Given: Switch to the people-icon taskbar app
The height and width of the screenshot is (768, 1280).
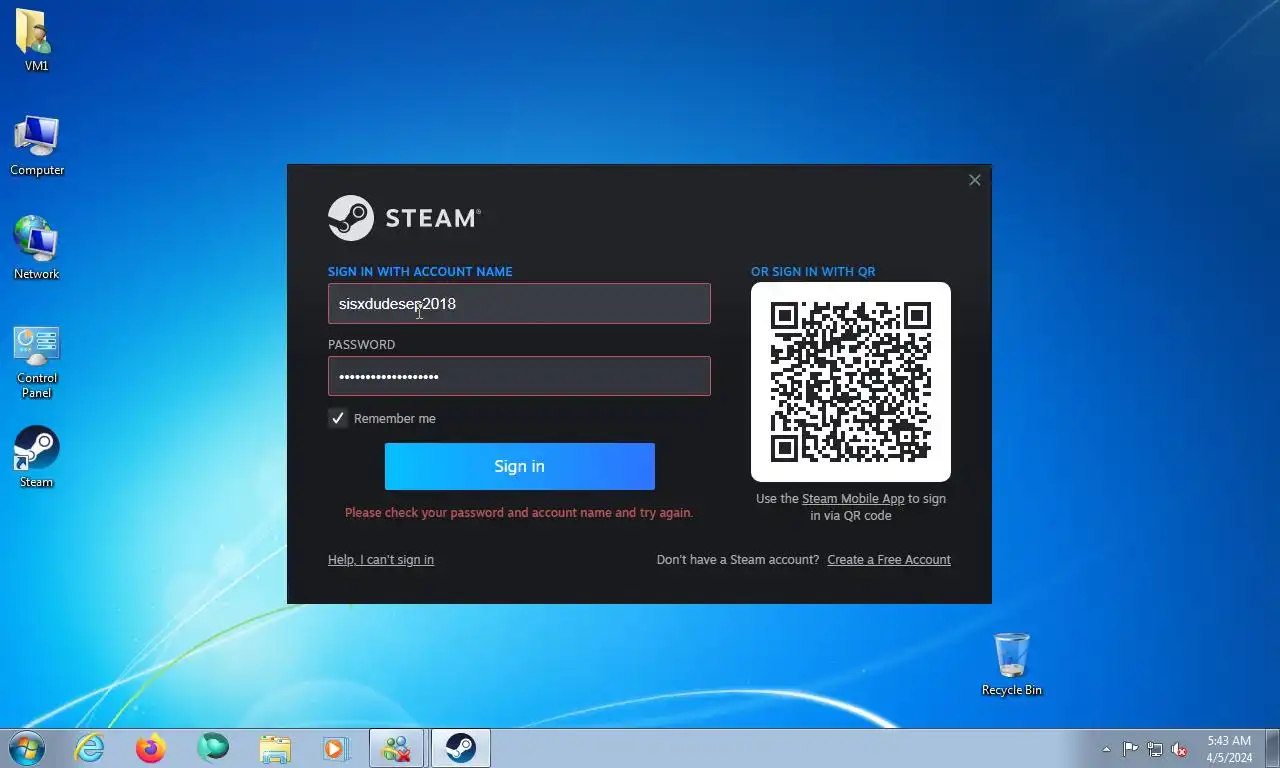Looking at the screenshot, I should coord(397,748).
